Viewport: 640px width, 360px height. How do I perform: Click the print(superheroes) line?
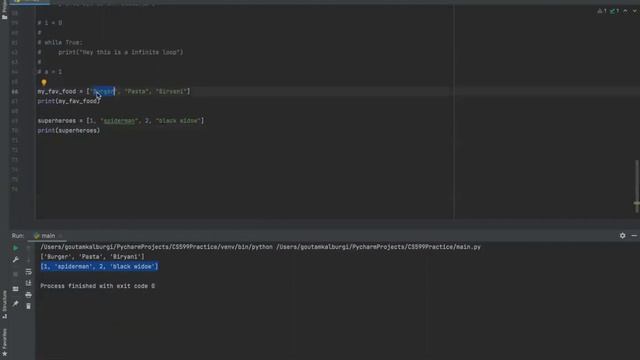click(69, 131)
